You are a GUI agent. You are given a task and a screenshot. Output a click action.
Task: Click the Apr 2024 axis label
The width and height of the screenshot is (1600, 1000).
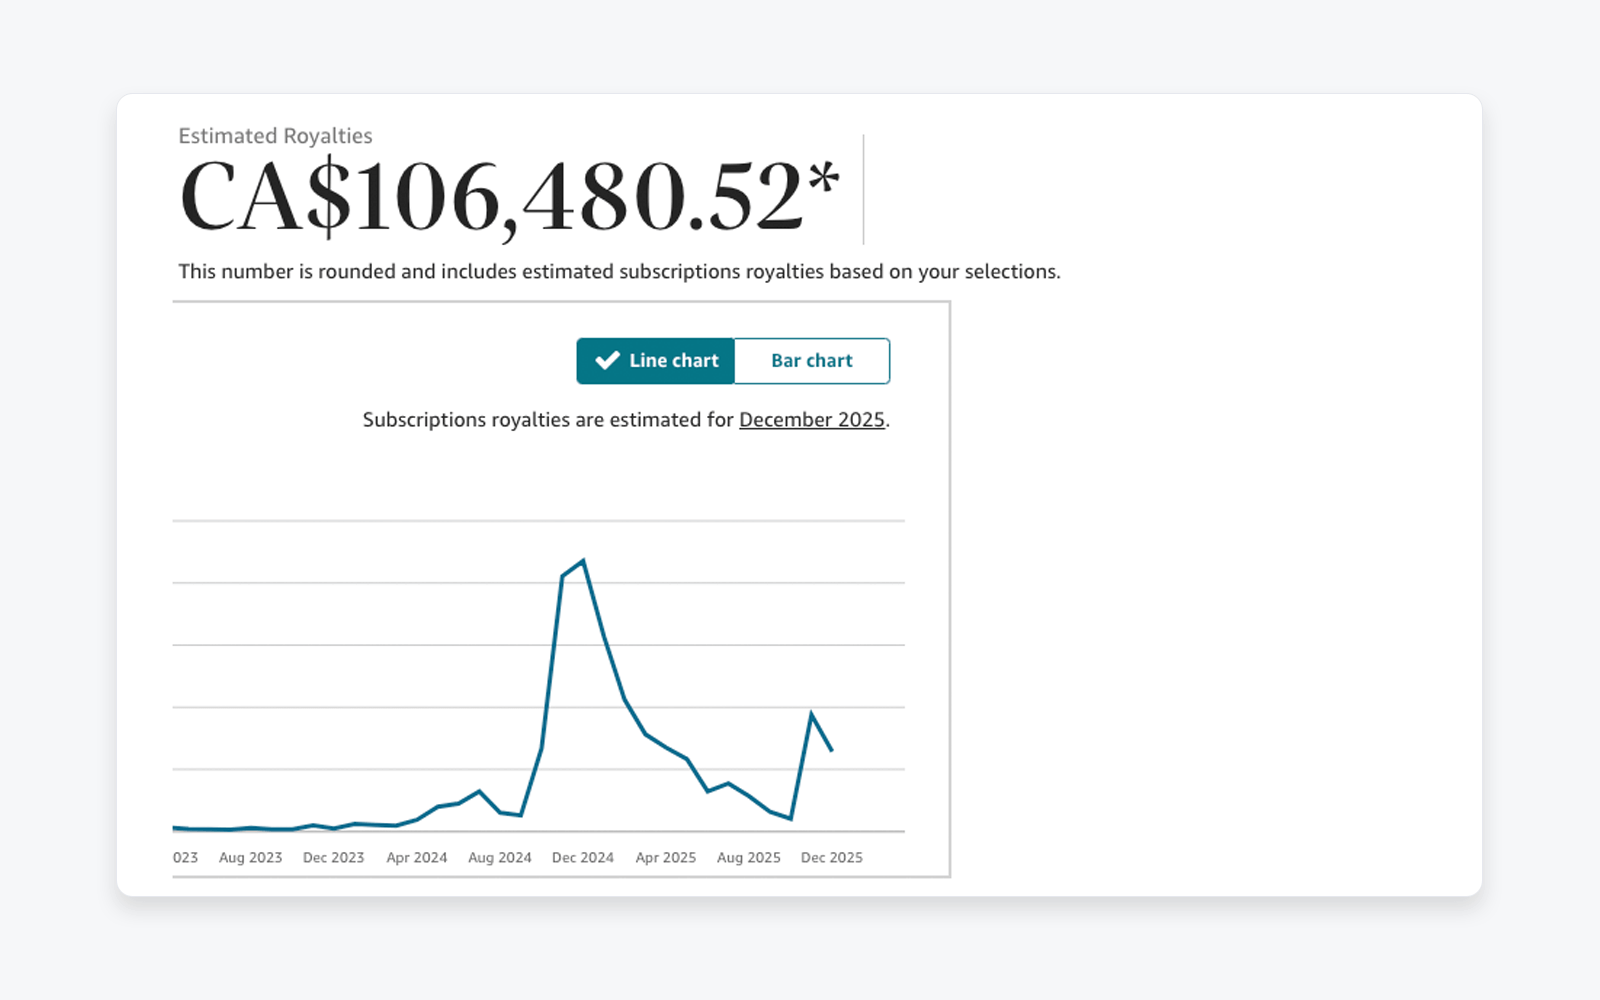tap(416, 857)
